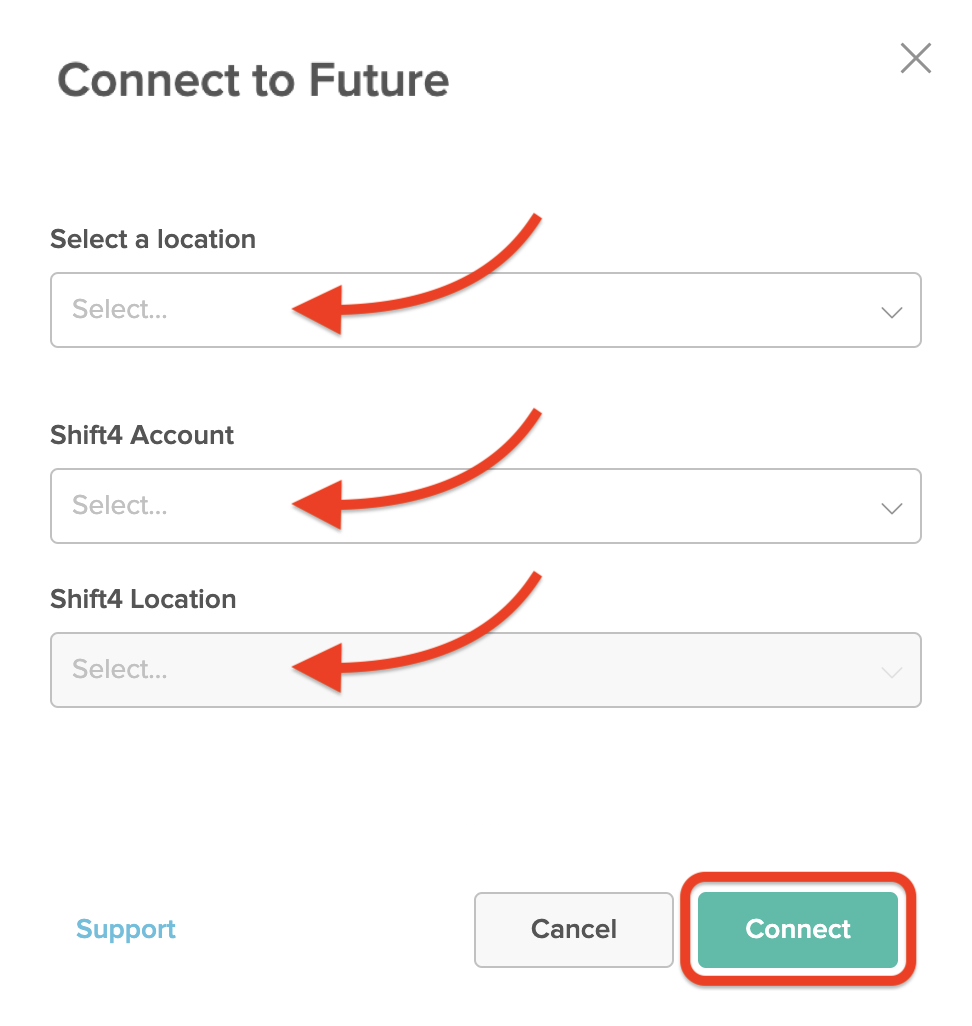Click the "Select..." placeholder under Shift4 Account
The image size is (972, 1026).
(x=120, y=506)
